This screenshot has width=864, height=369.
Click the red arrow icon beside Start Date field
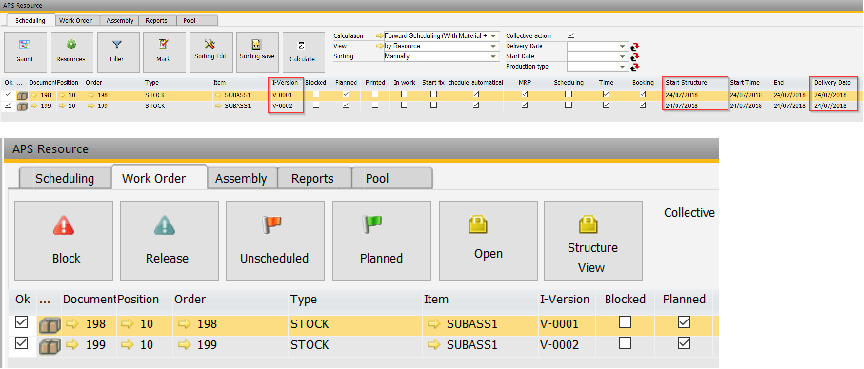[x=635, y=57]
